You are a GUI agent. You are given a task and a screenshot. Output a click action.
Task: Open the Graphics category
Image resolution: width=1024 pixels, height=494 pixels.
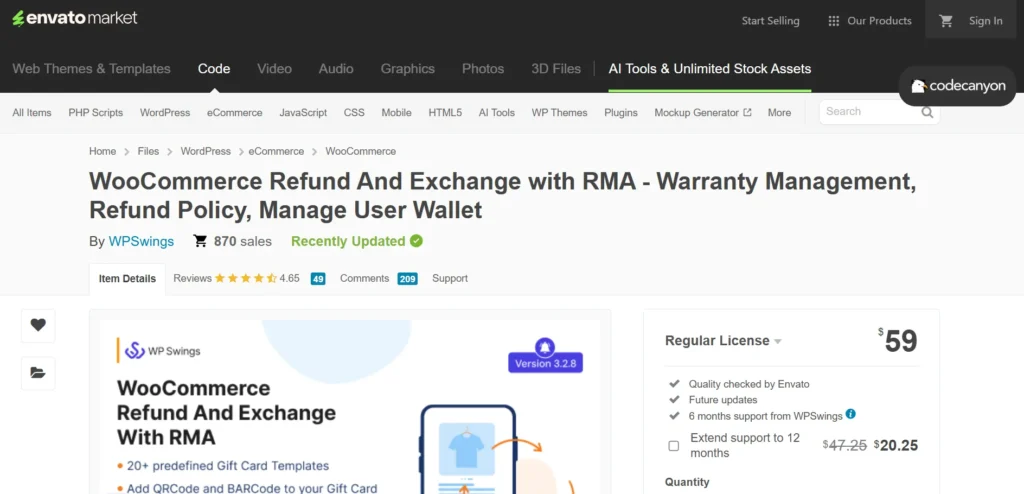point(408,69)
